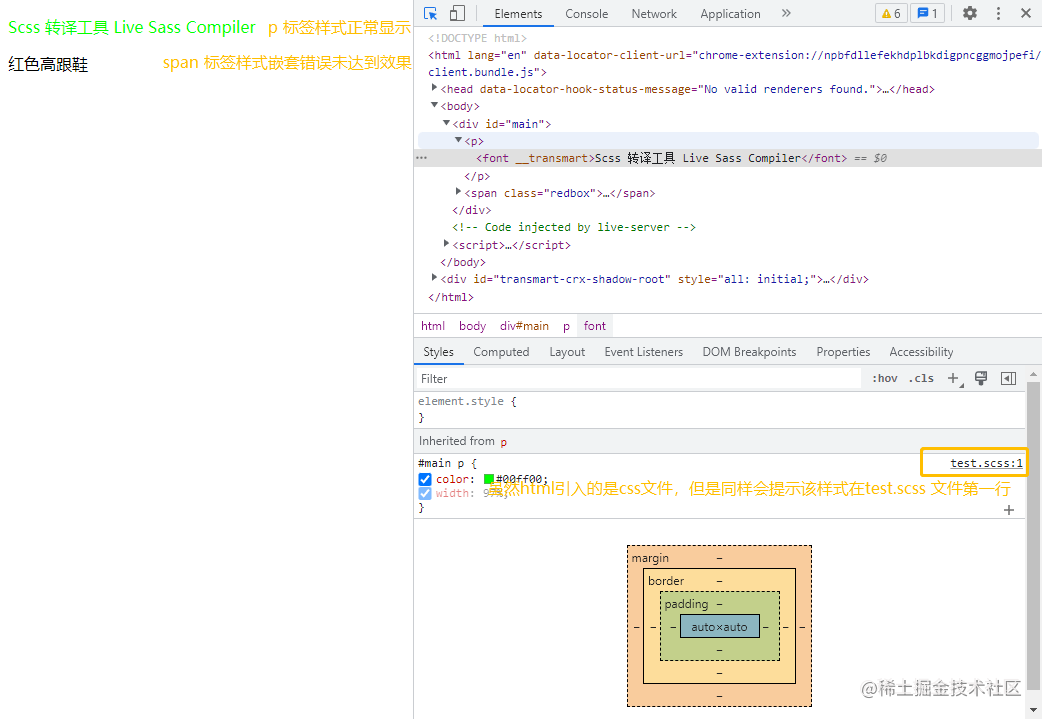Collapse the p element node

click(x=459, y=140)
